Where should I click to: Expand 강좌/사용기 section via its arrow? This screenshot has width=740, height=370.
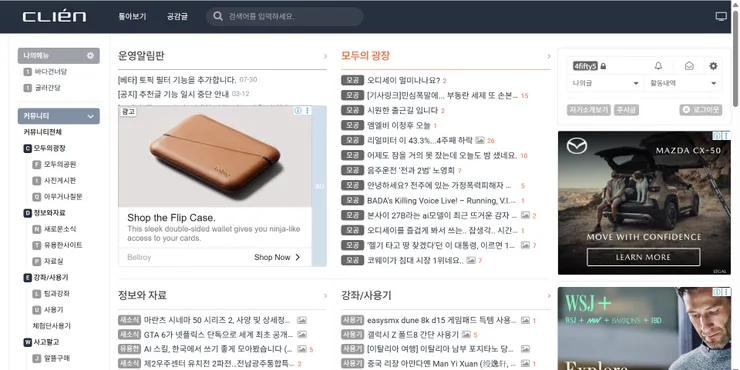tap(548, 296)
